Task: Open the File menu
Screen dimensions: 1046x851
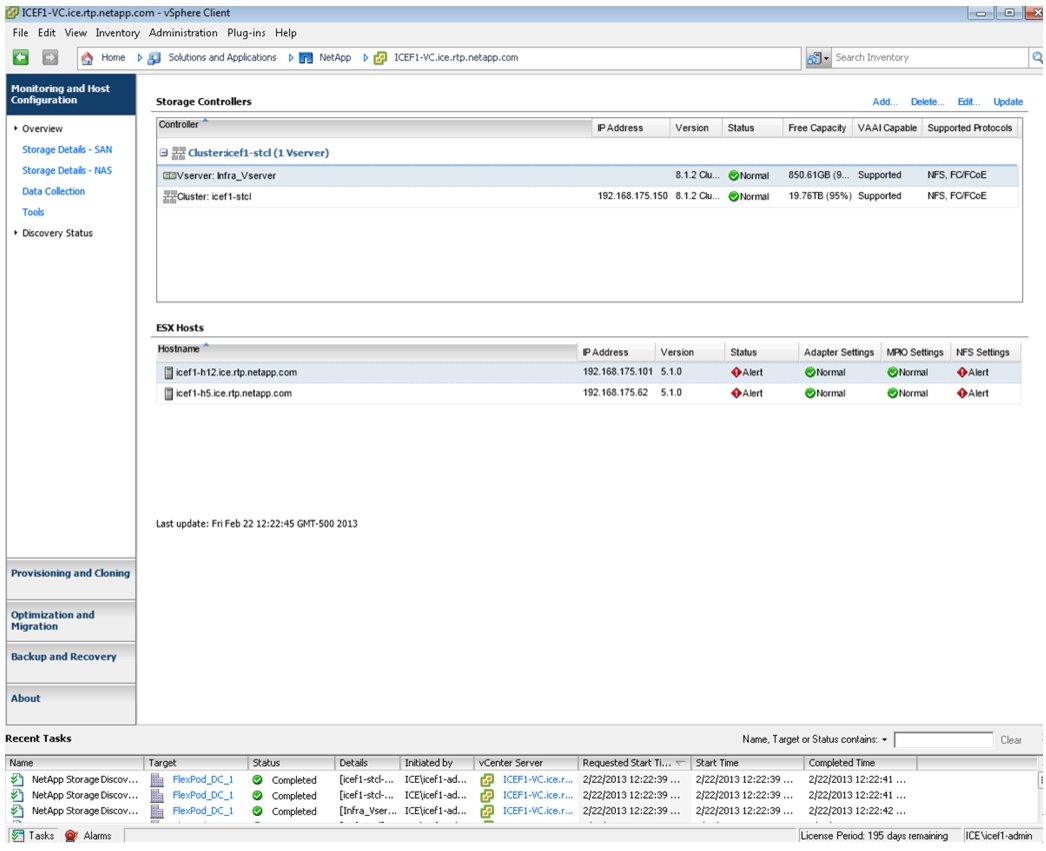Action: 21,33
